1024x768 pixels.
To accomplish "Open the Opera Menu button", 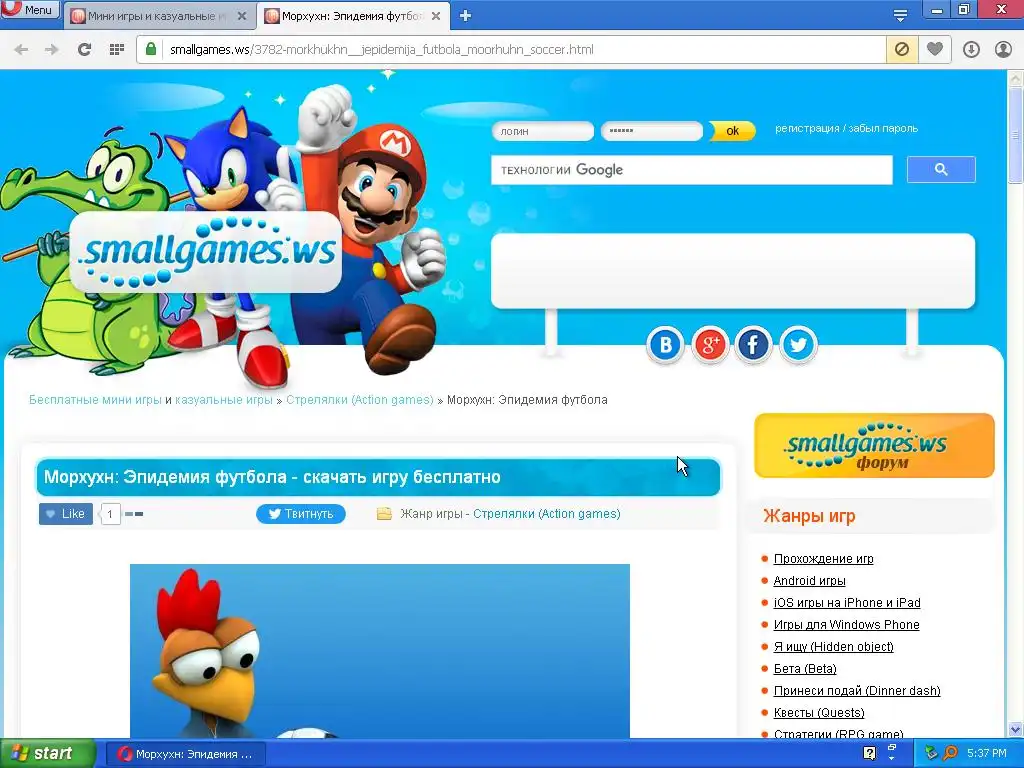I will [x=30, y=9].
